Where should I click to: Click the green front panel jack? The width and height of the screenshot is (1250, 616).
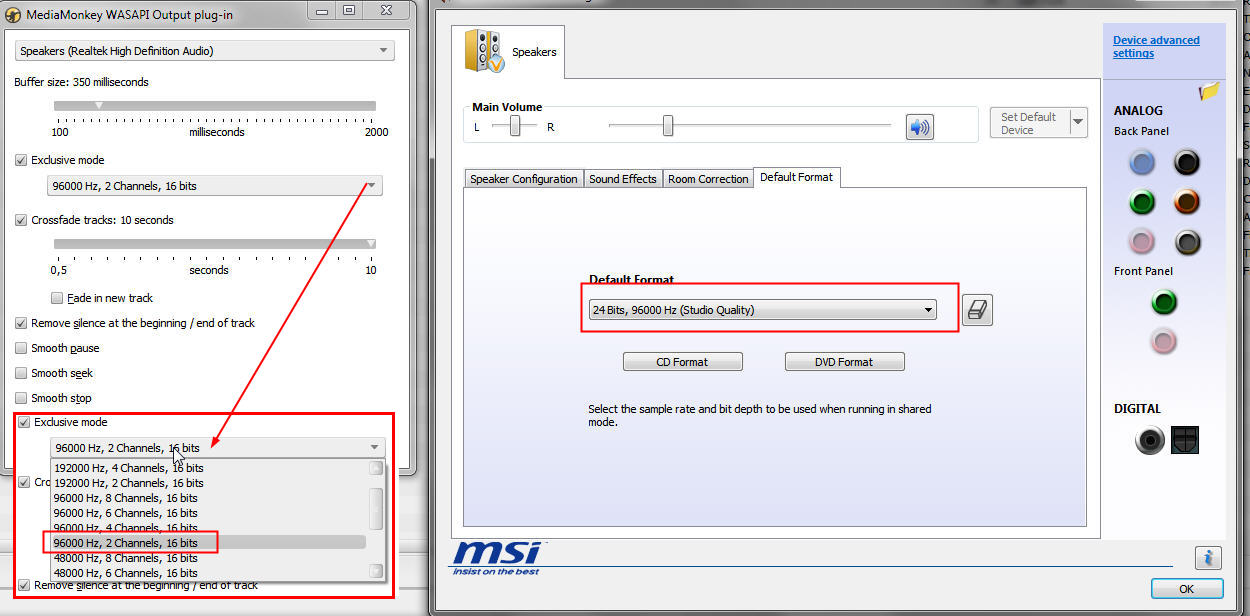point(1163,302)
